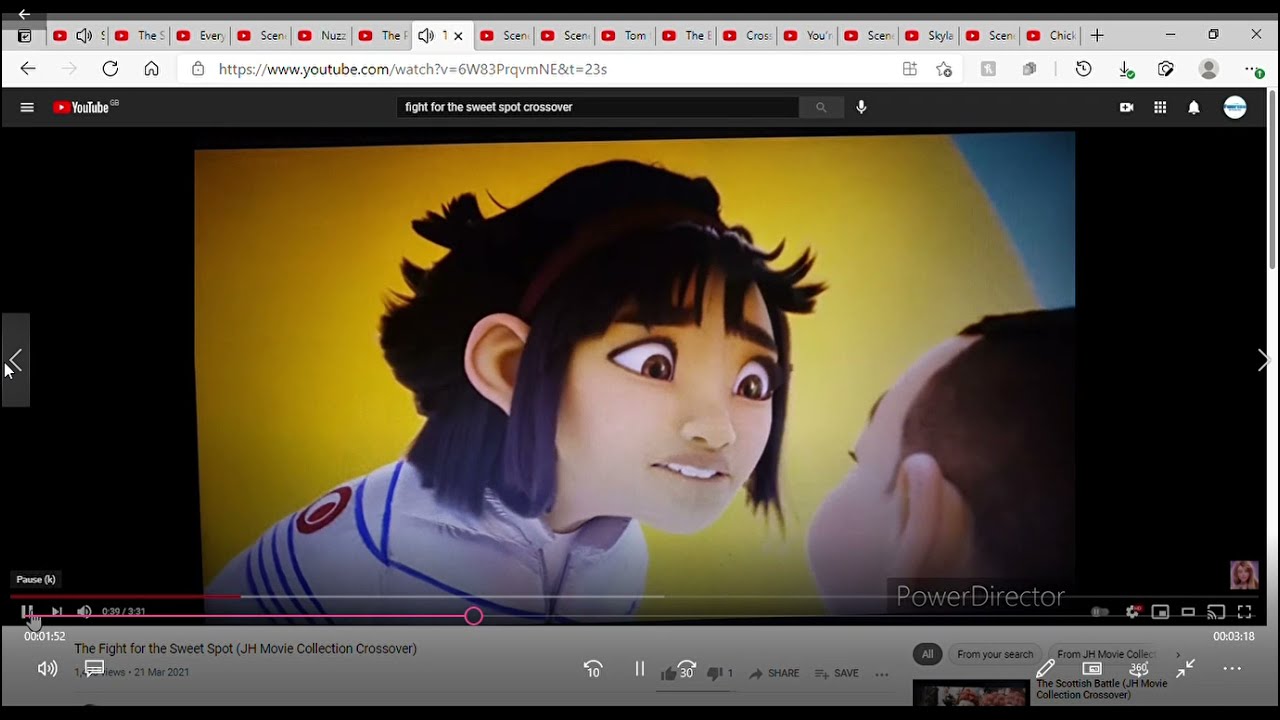Close the active audio-playing browser tab
1280x720 pixels.
(x=458, y=35)
